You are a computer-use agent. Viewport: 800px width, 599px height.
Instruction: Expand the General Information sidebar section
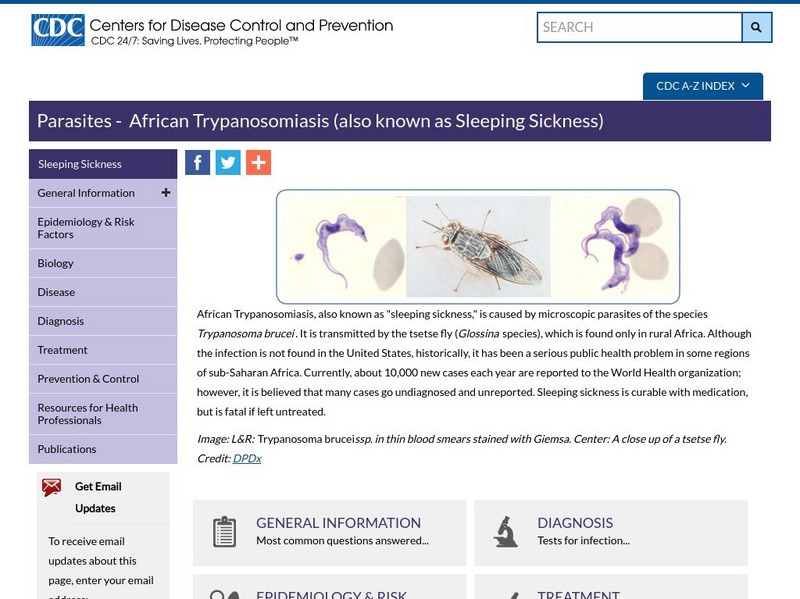coord(166,193)
